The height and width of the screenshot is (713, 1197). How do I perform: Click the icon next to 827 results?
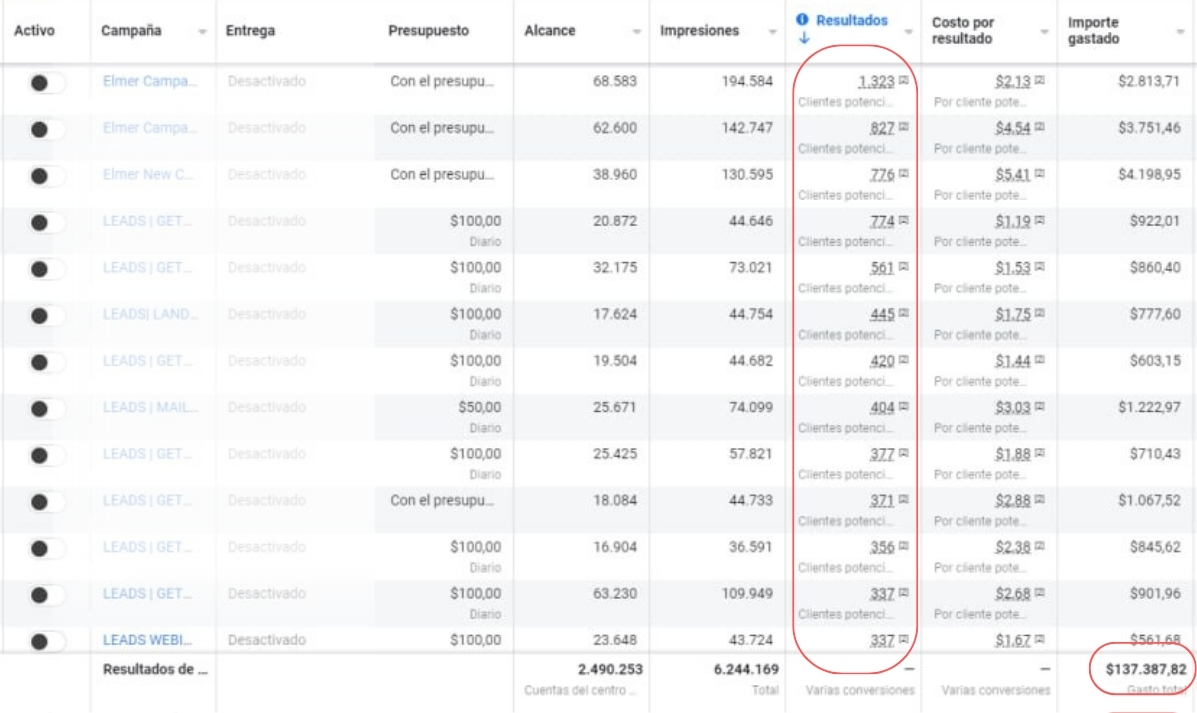tap(904, 128)
